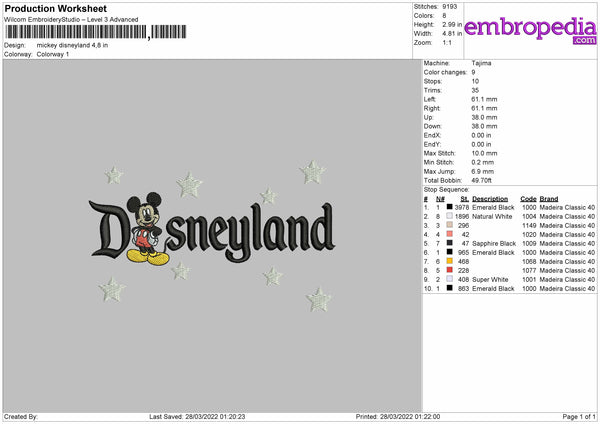
Task: Click the Left value '61.1 mm'
Action: point(484,99)
